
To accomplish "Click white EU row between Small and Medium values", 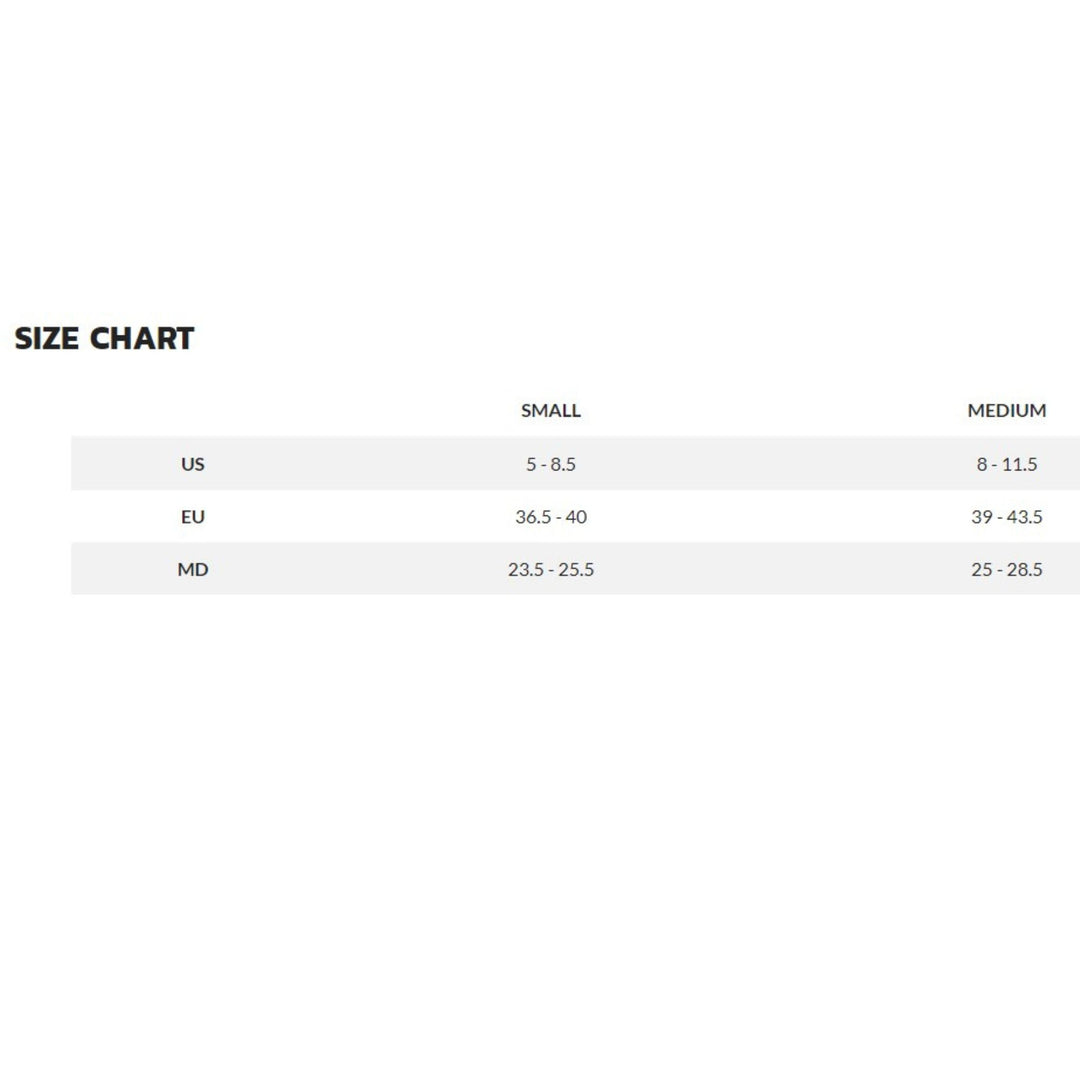I will (780, 517).
